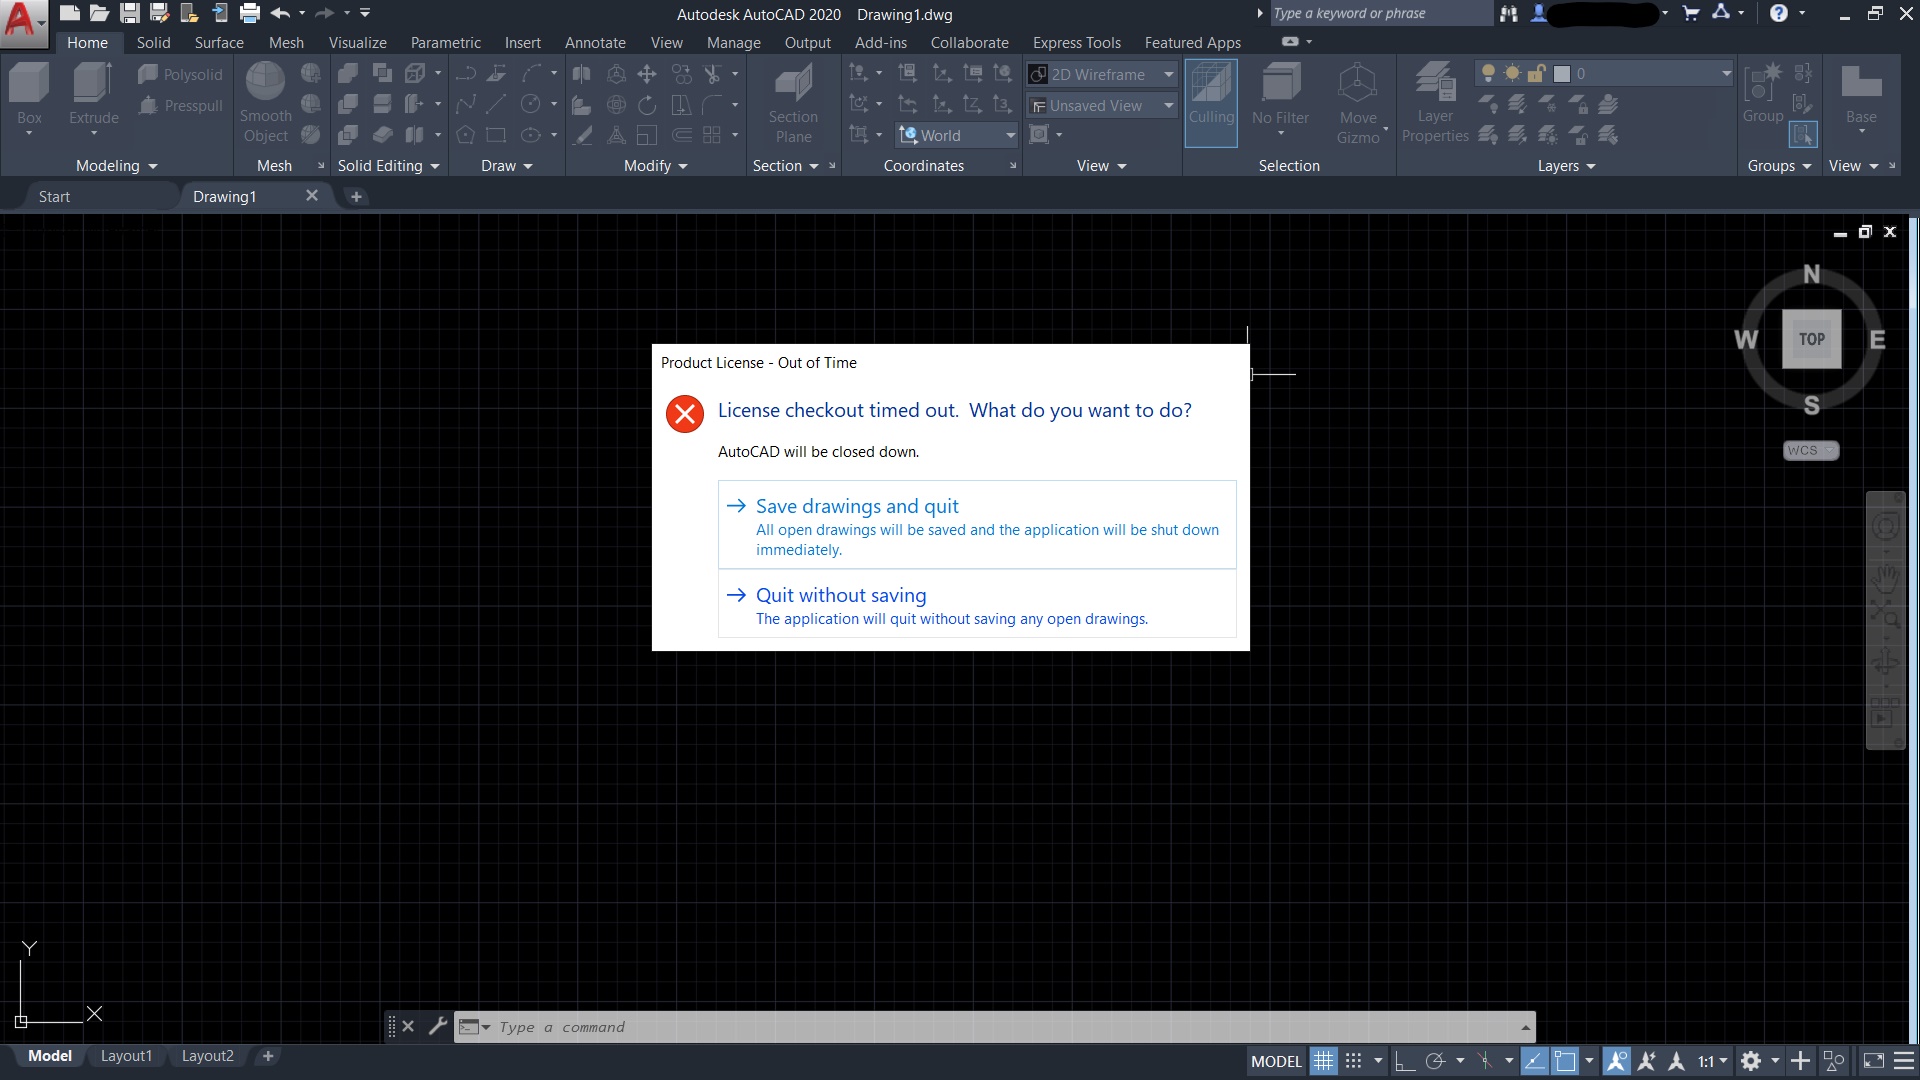This screenshot has width=1920, height=1080.
Task: Open the World coordinate system dropdown
Action: click(x=1010, y=135)
